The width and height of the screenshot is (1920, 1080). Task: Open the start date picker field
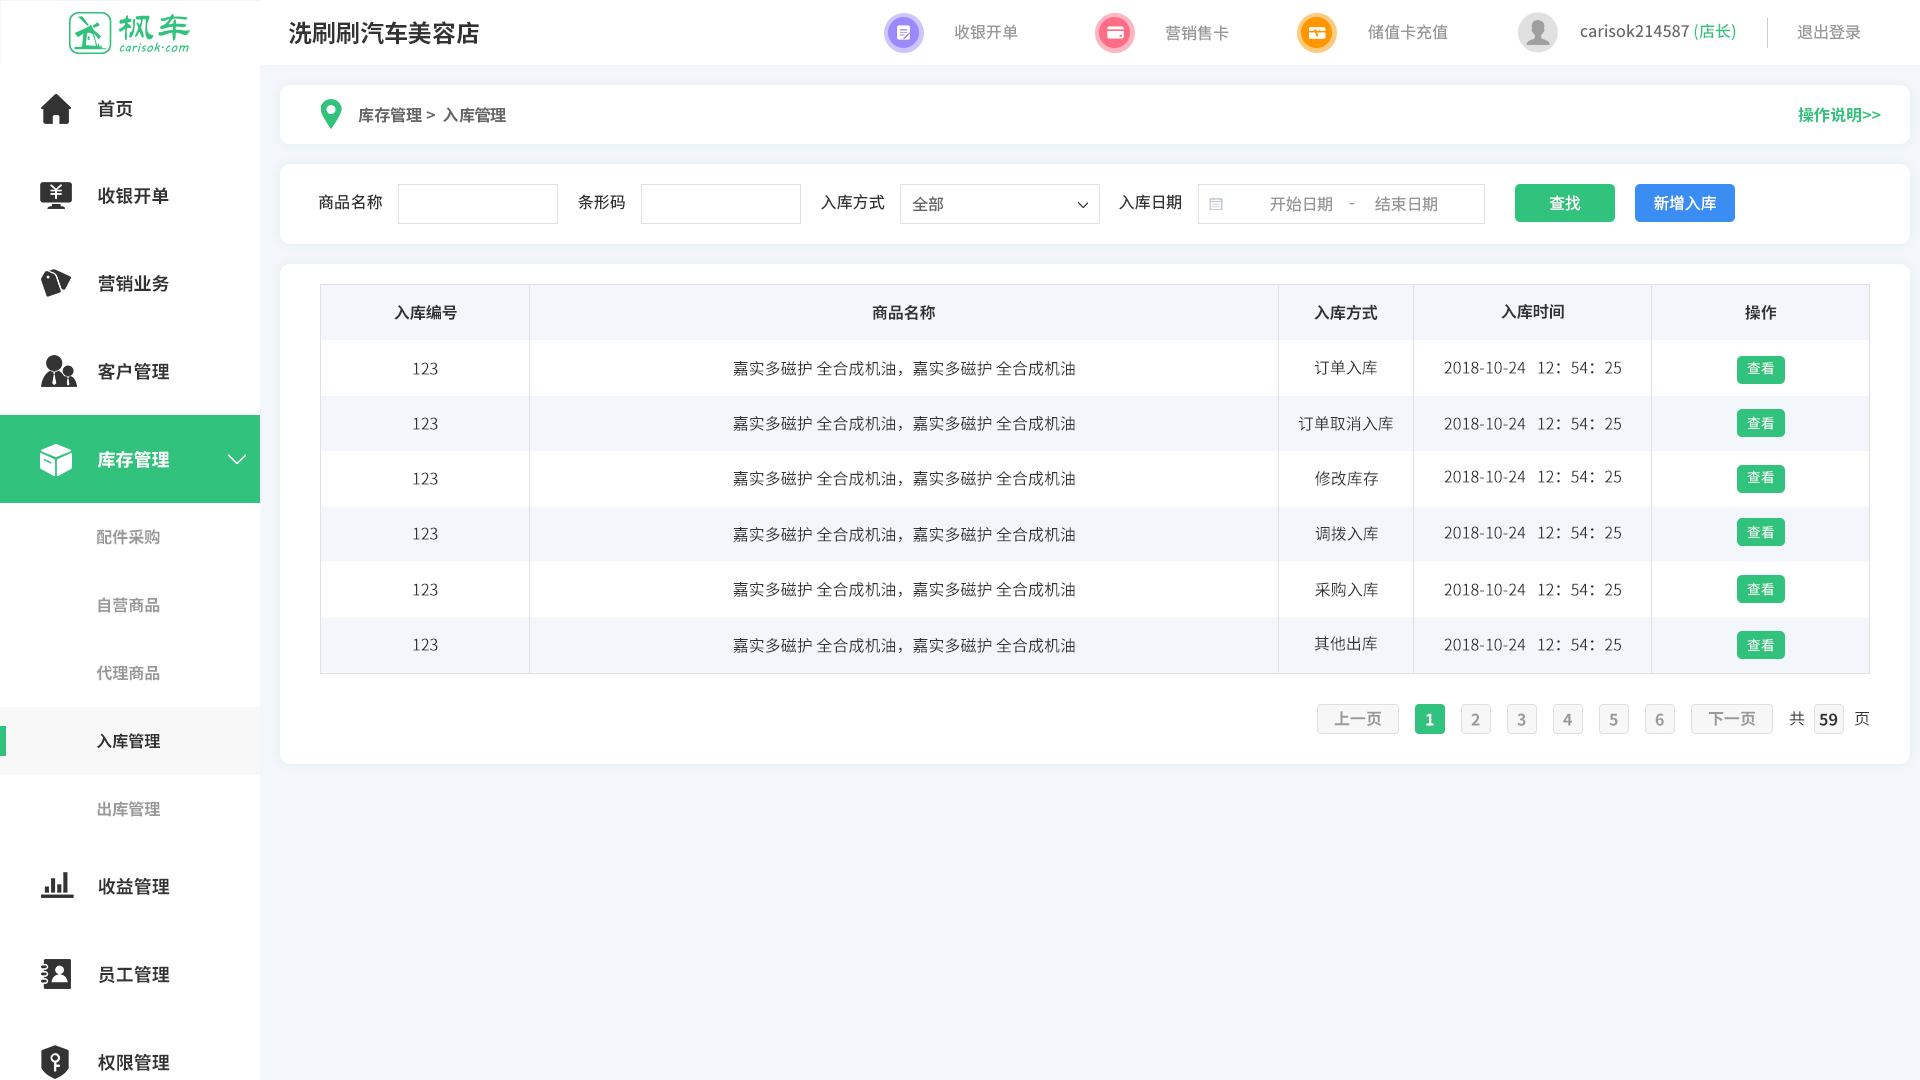point(1299,204)
